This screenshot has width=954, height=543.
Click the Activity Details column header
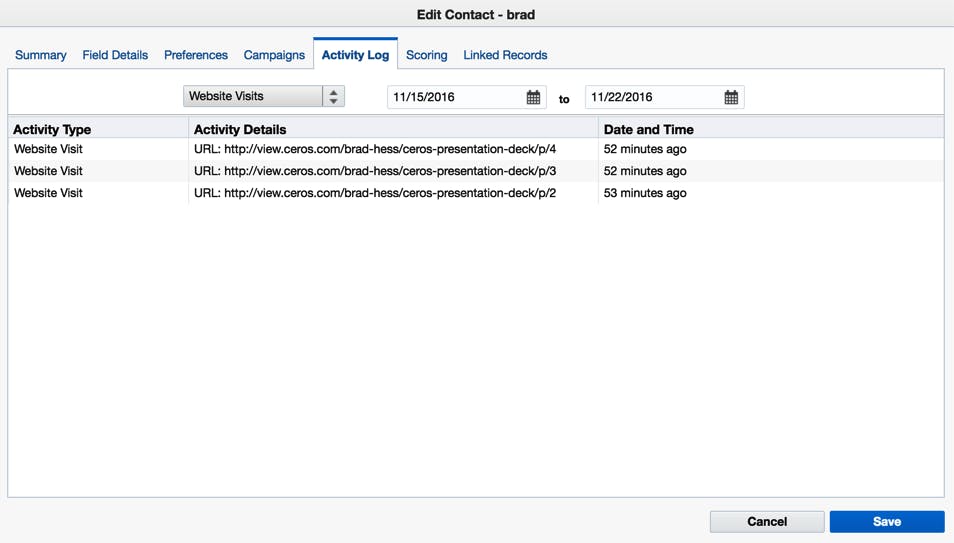[x=240, y=129]
